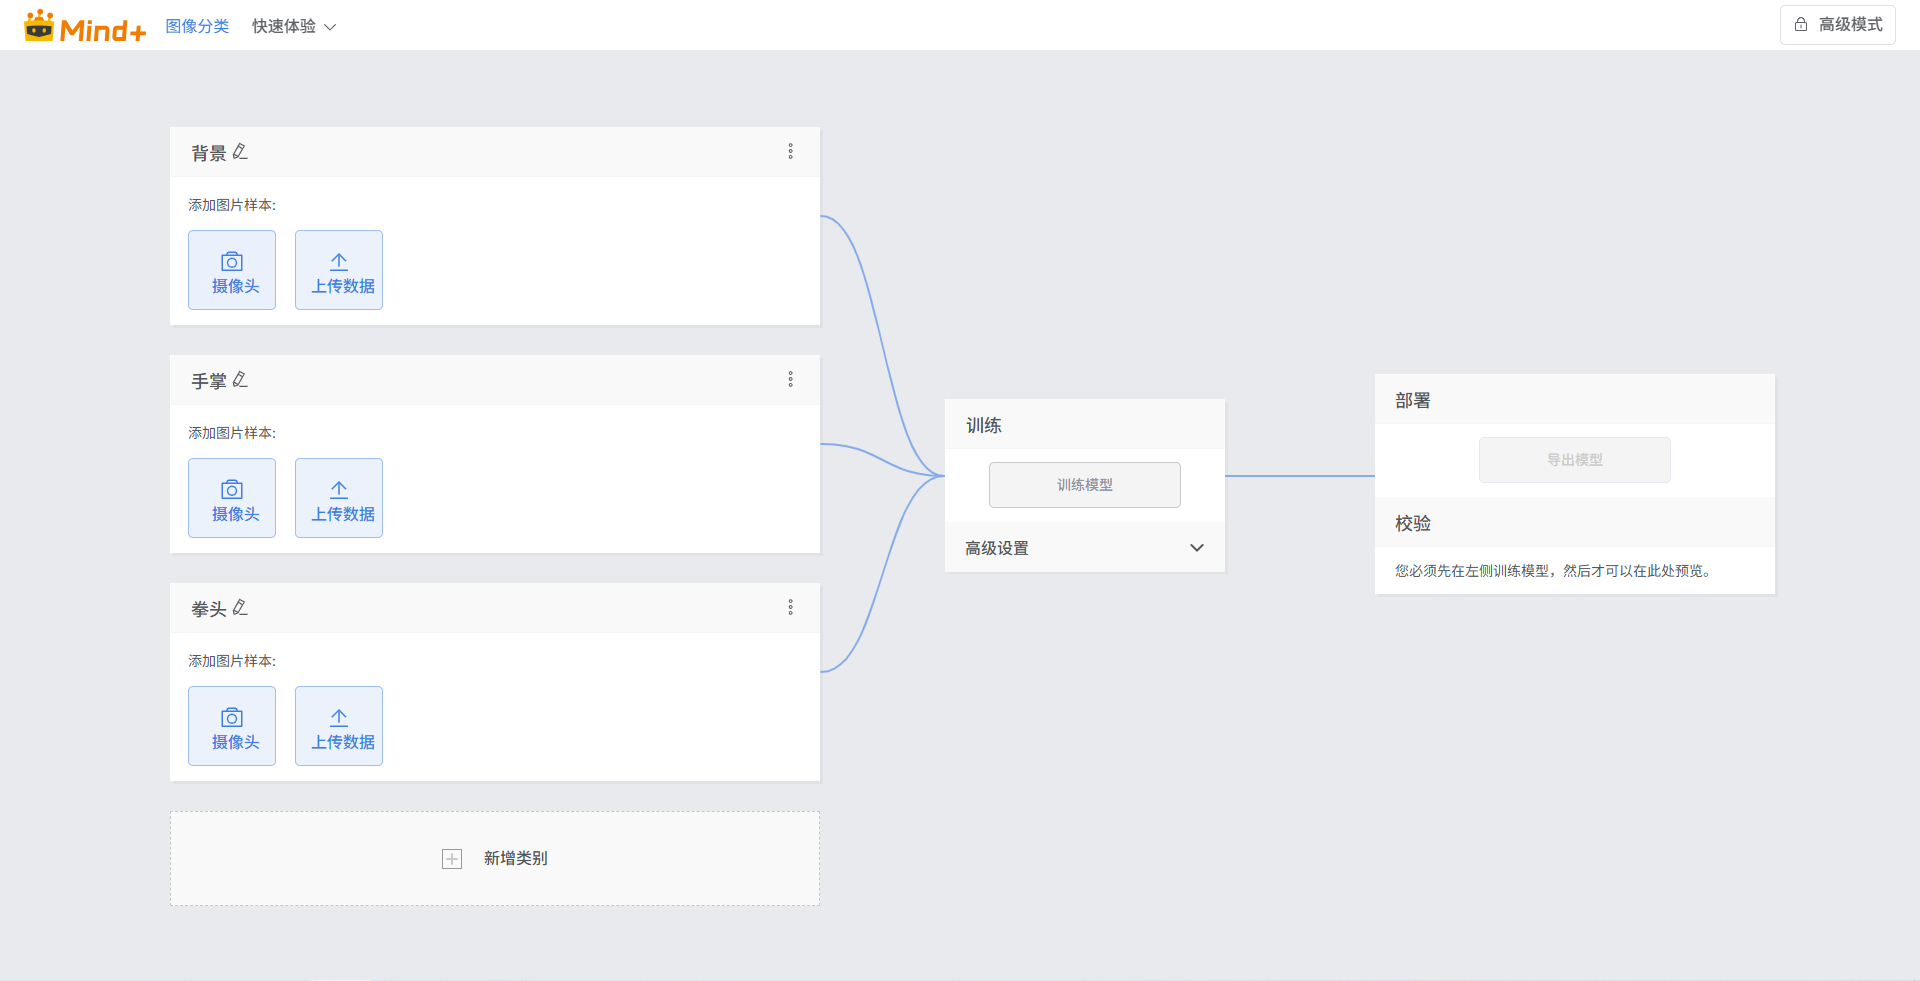1920x981 pixels.
Task: Open the three-dot options menu for 手掌
Action: (790, 380)
